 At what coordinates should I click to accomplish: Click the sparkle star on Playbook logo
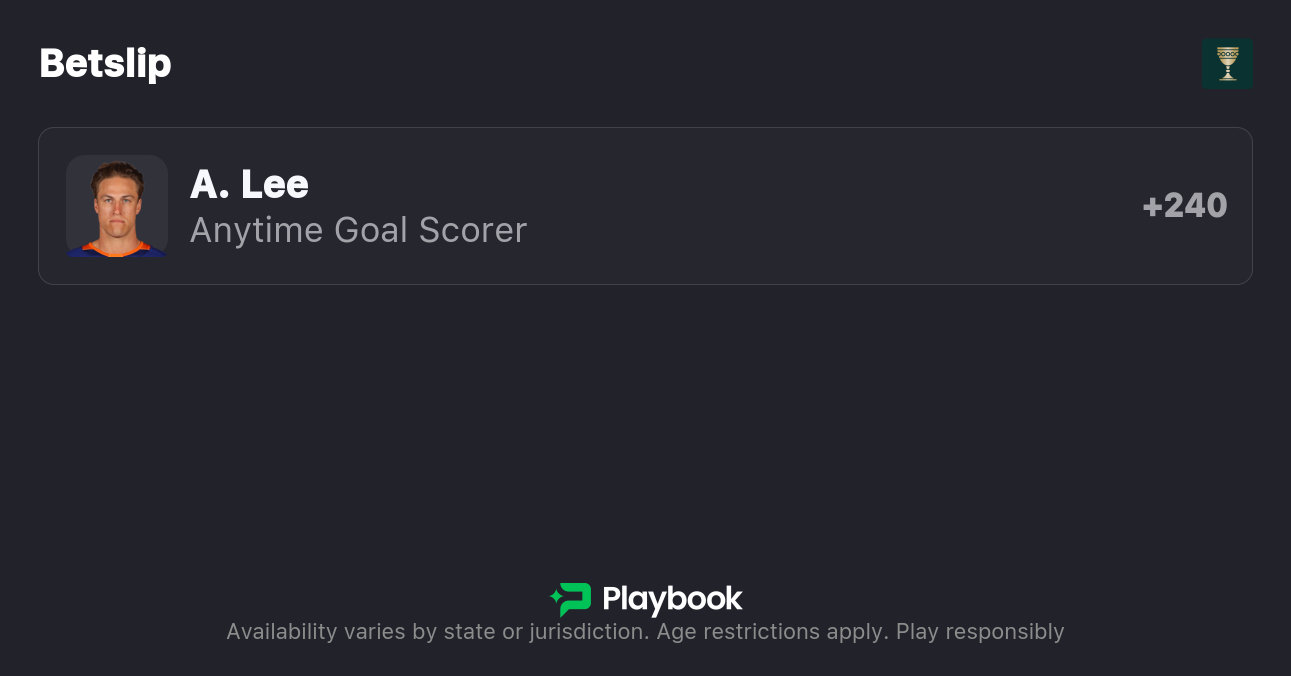pos(555,598)
